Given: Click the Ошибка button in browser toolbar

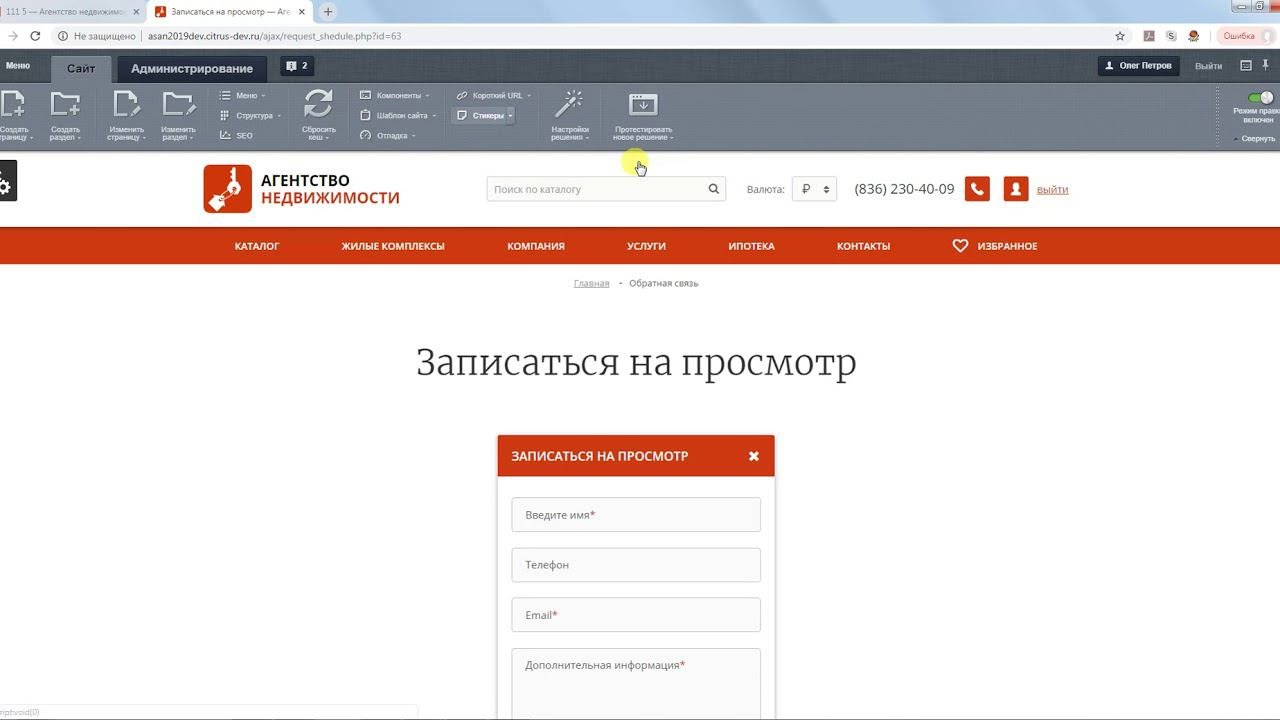Looking at the screenshot, I should (1245, 36).
